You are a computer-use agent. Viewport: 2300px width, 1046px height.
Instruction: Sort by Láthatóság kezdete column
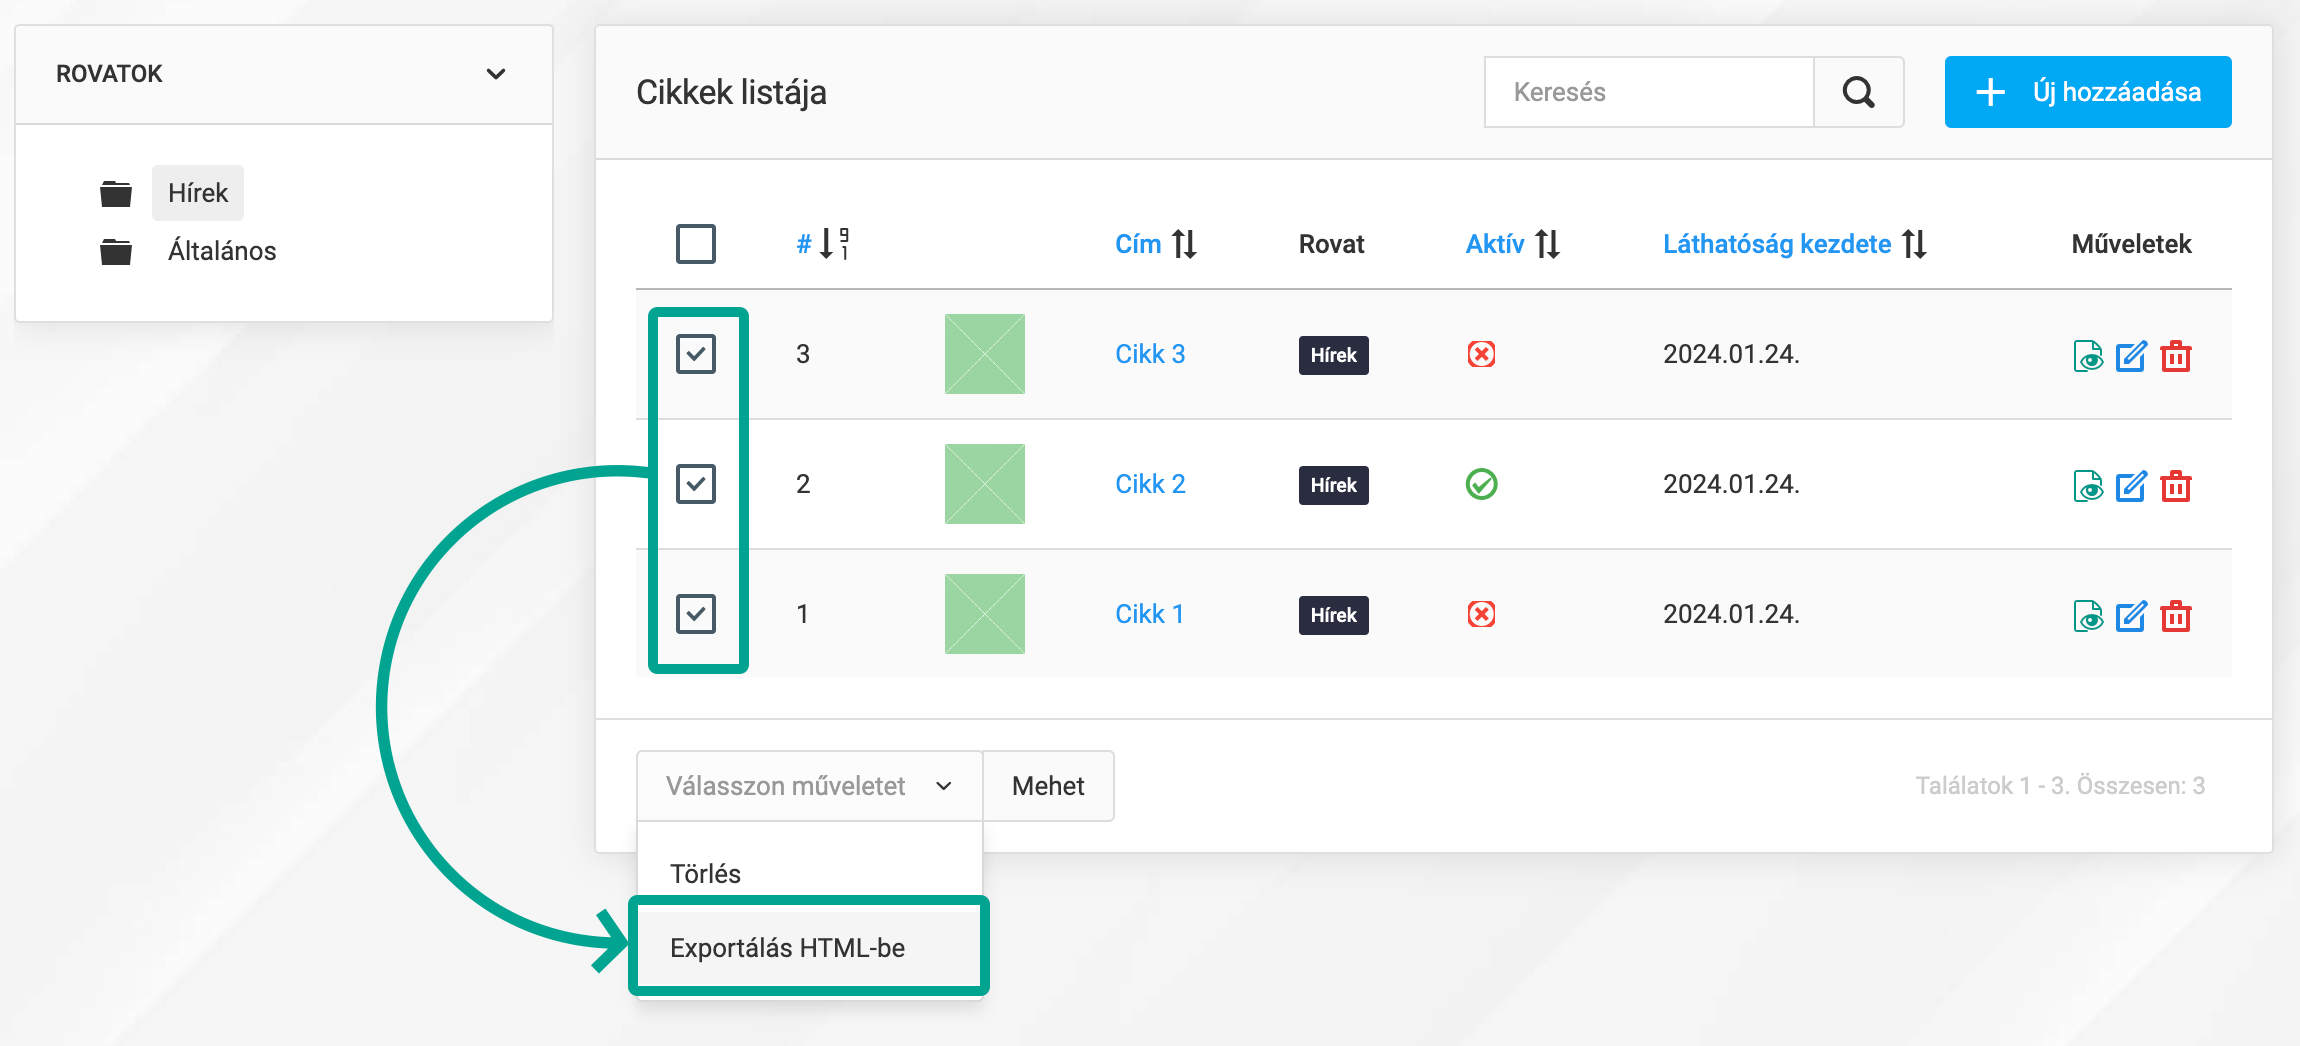[1795, 244]
